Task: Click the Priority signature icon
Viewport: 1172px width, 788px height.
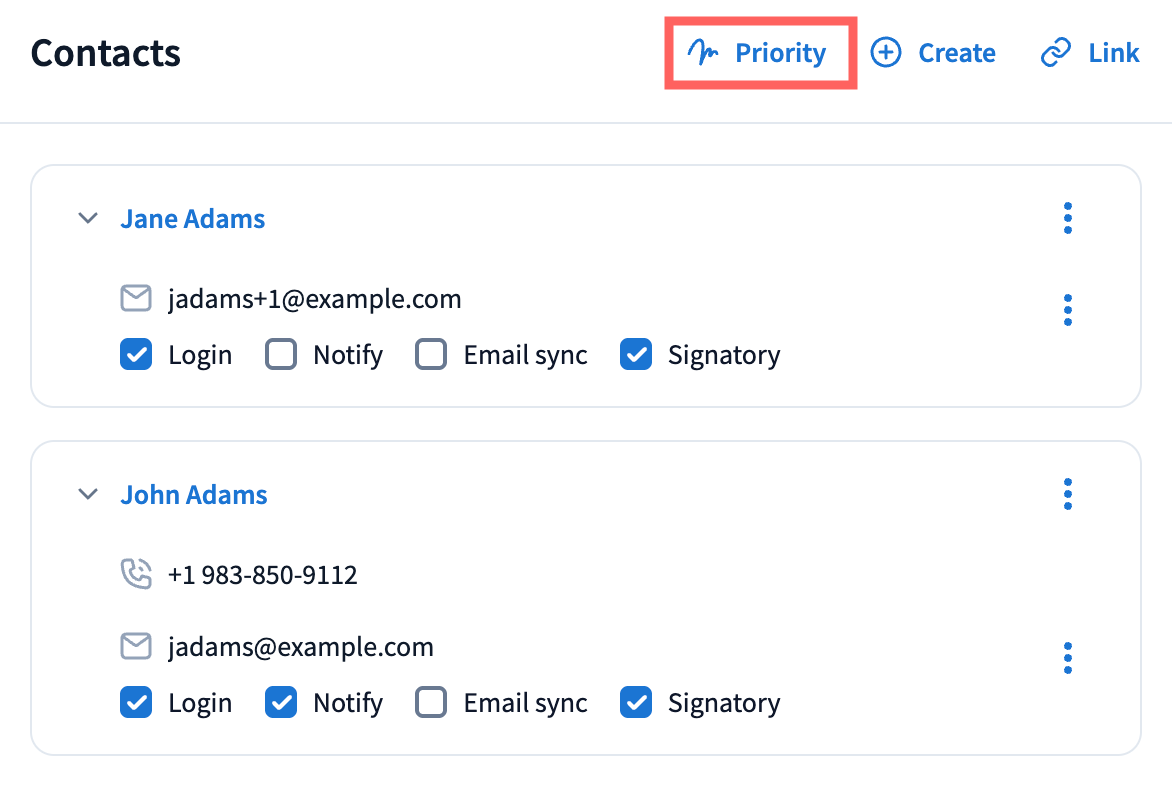Action: (704, 53)
